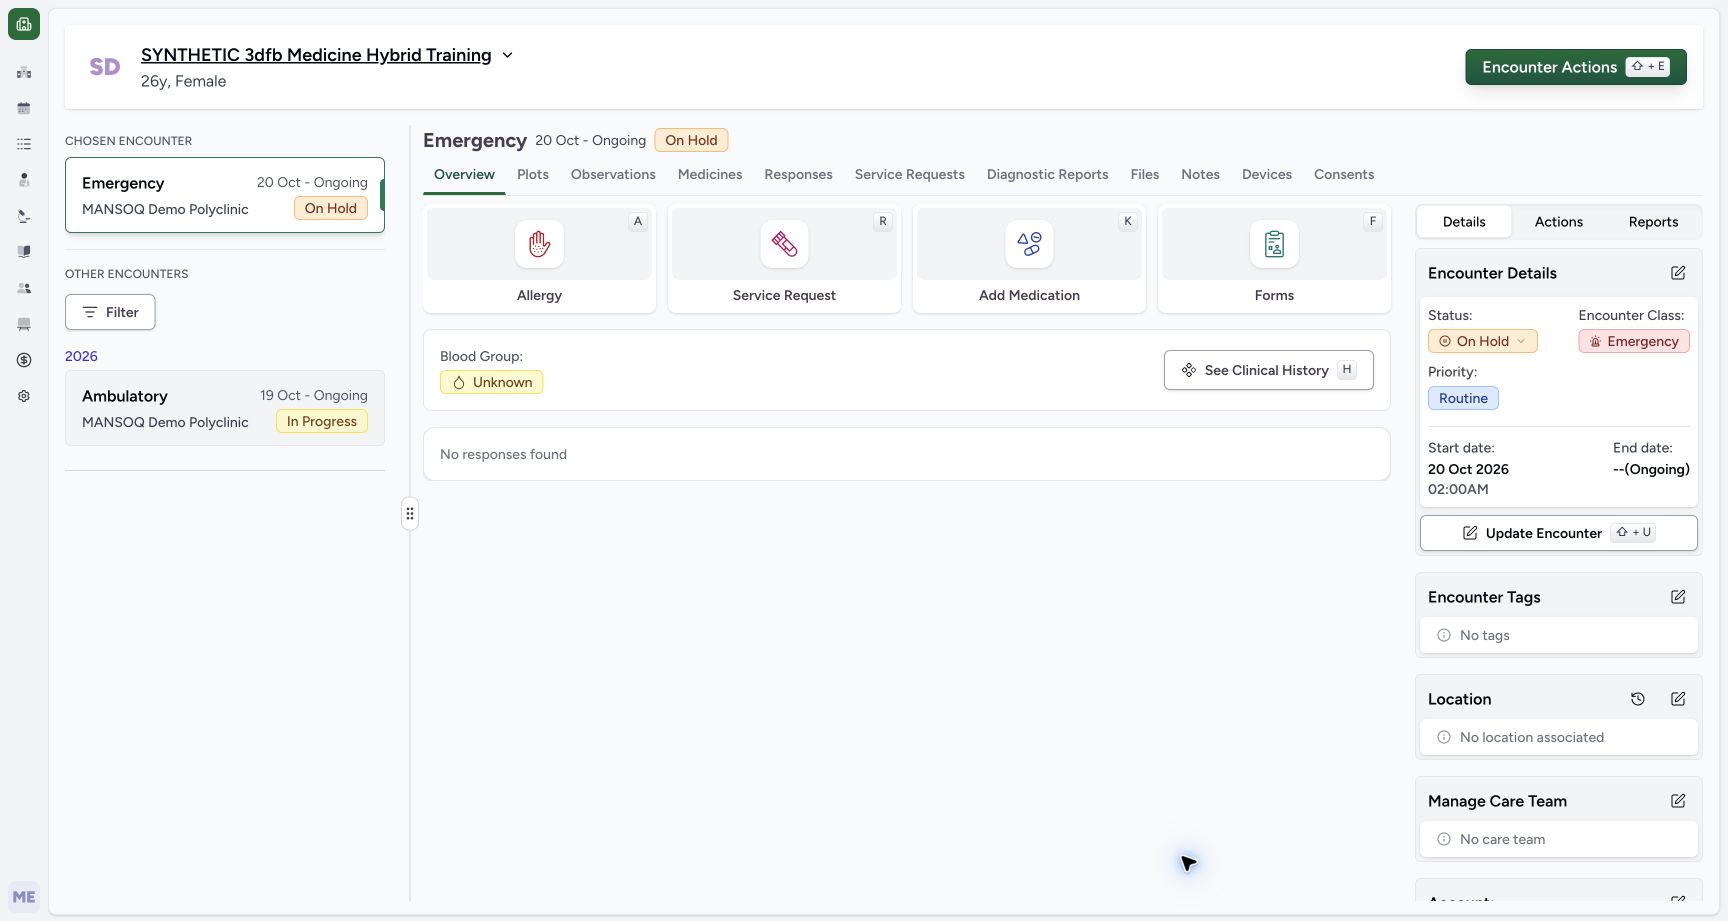Open the bed icon in sidebar

click(x=24, y=324)
